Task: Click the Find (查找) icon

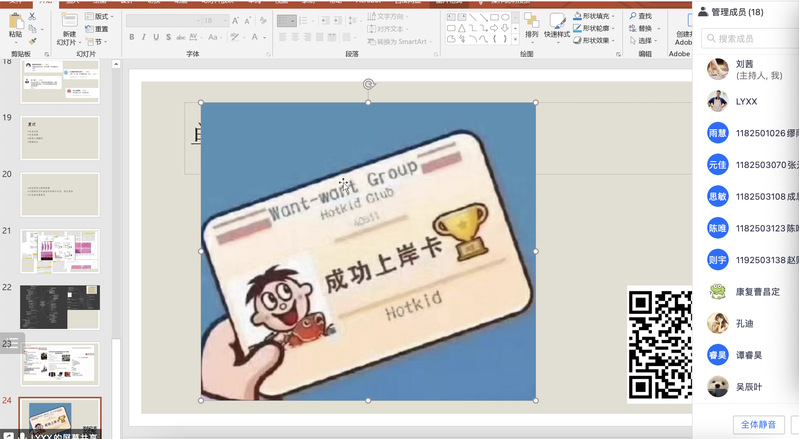Action: point(640,16)
